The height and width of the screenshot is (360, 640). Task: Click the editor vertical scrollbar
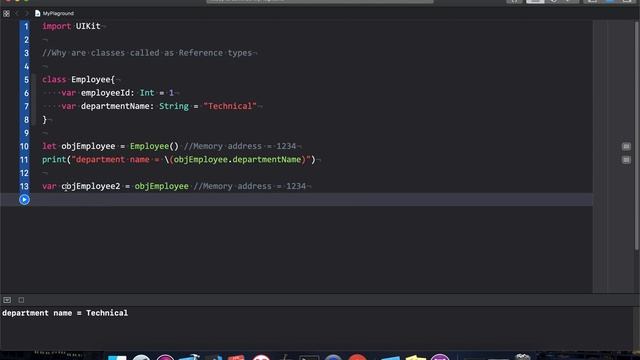point(637,135)
